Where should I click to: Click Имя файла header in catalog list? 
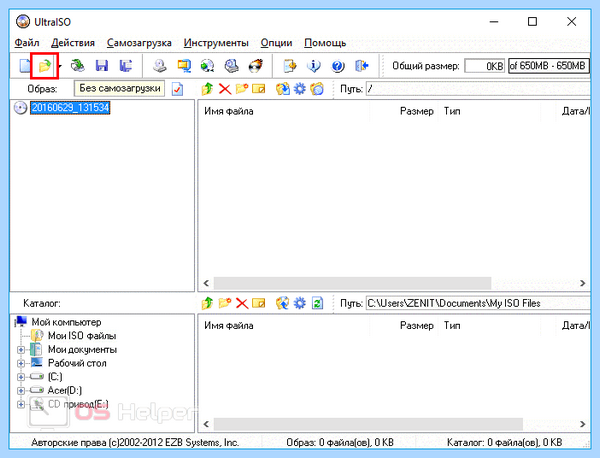click(229, 326)
